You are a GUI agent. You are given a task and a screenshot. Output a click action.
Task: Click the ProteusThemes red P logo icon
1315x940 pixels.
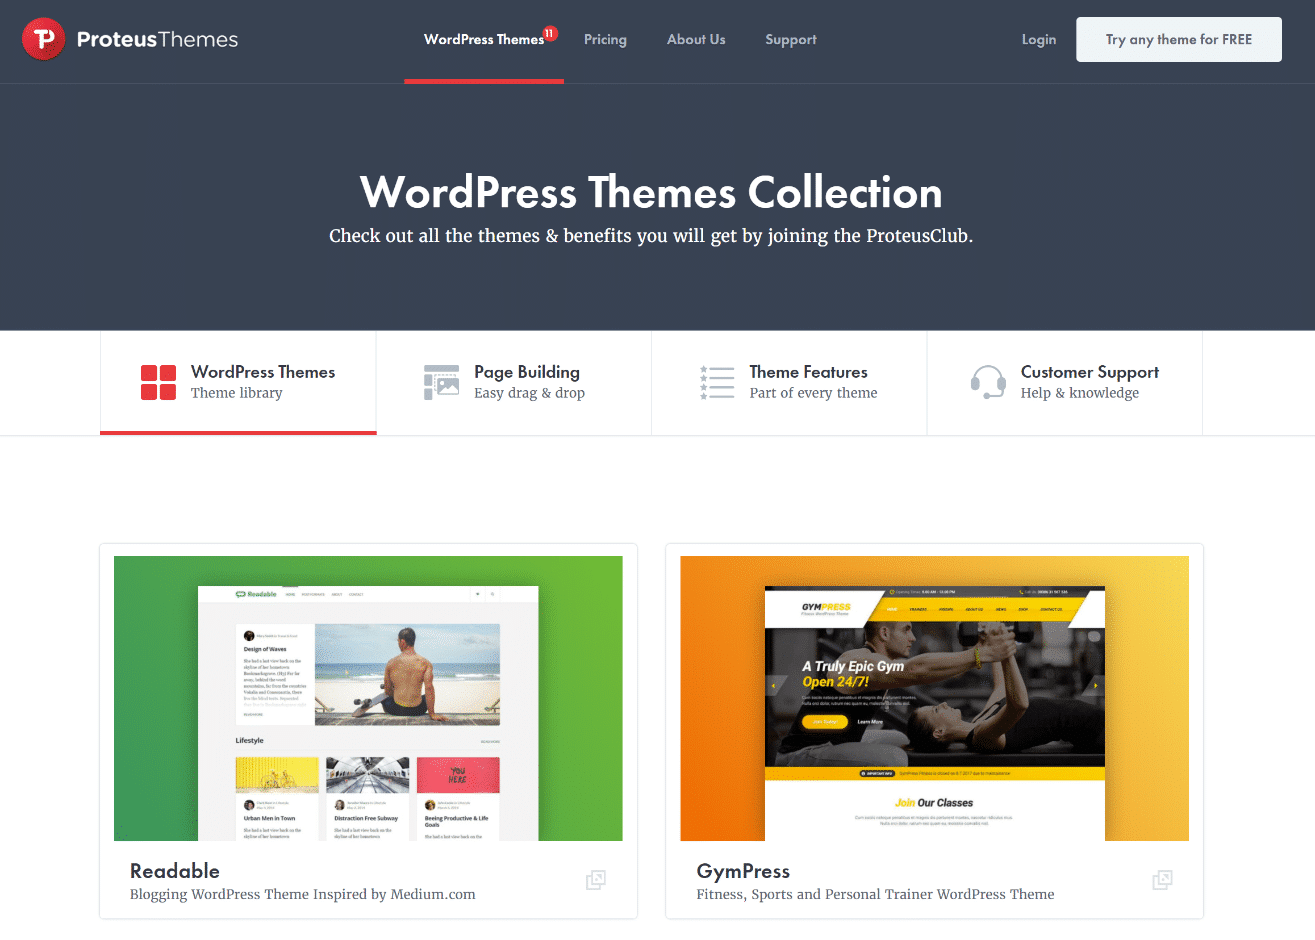pos(43,39)
